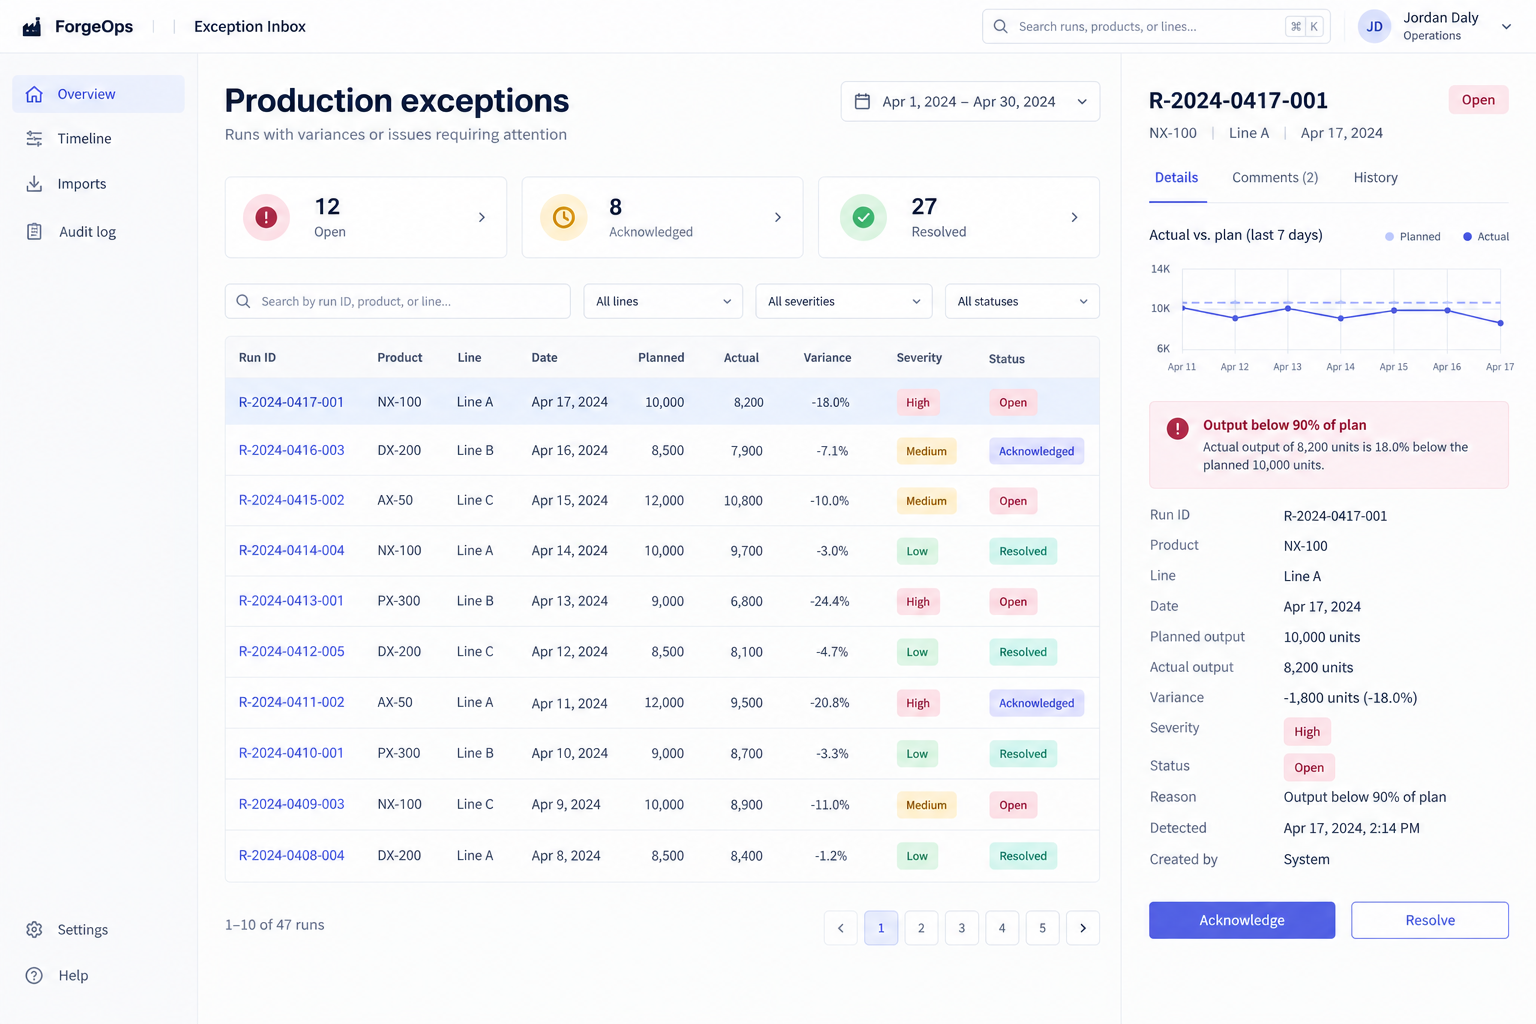Click the warning icon in the output alert banner
Viewport: 1536px width, 1024px height.
[1178, 428]
